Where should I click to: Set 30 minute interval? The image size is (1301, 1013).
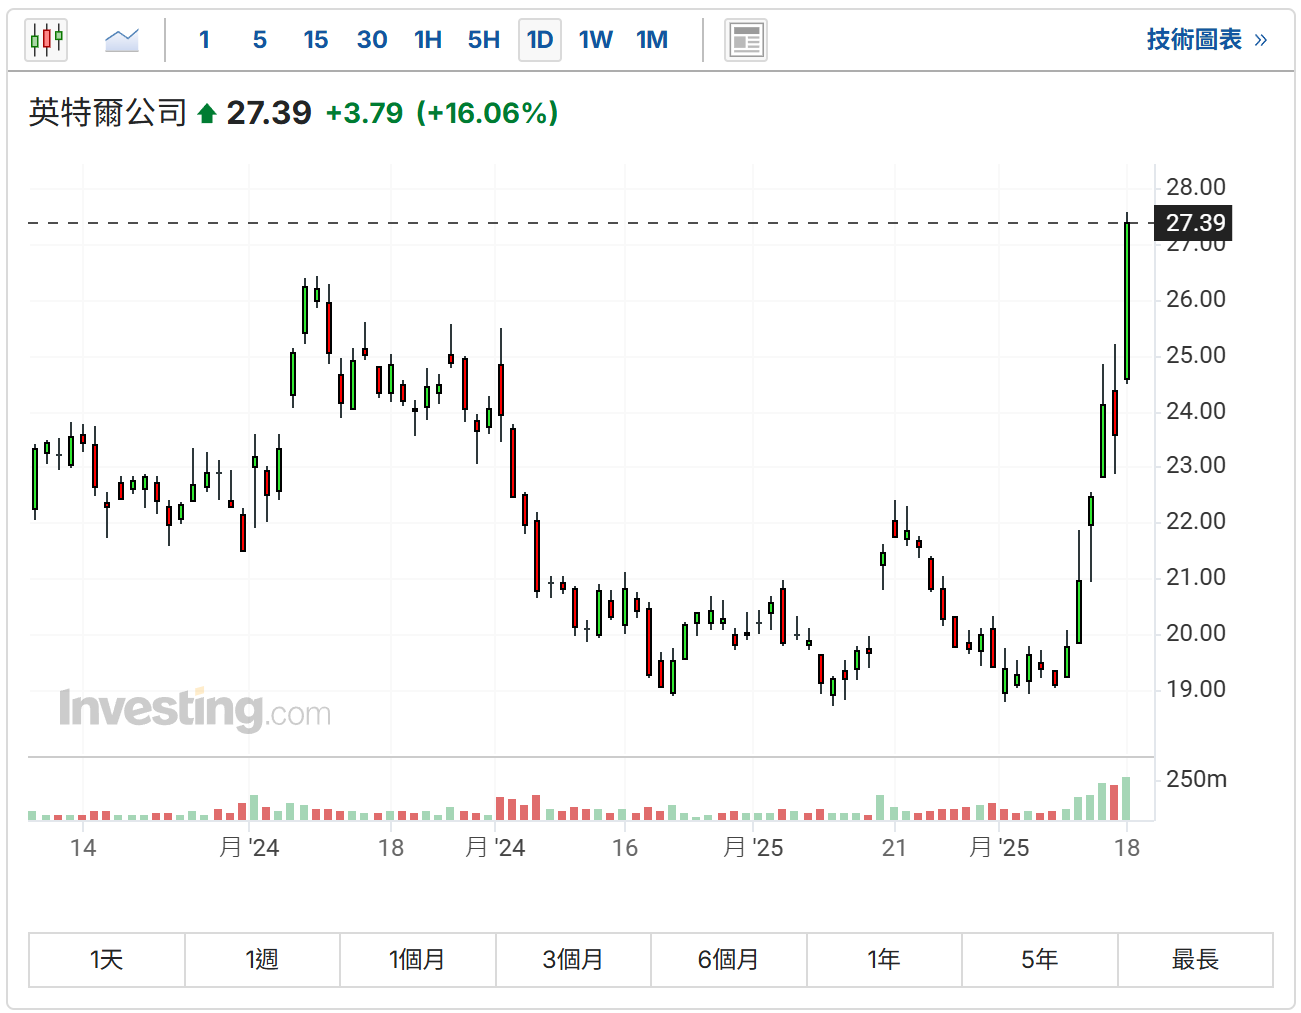(372, 40)
